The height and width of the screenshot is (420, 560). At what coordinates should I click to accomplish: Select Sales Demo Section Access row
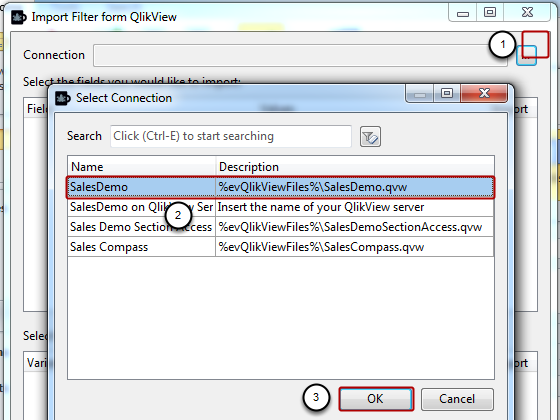280,227
